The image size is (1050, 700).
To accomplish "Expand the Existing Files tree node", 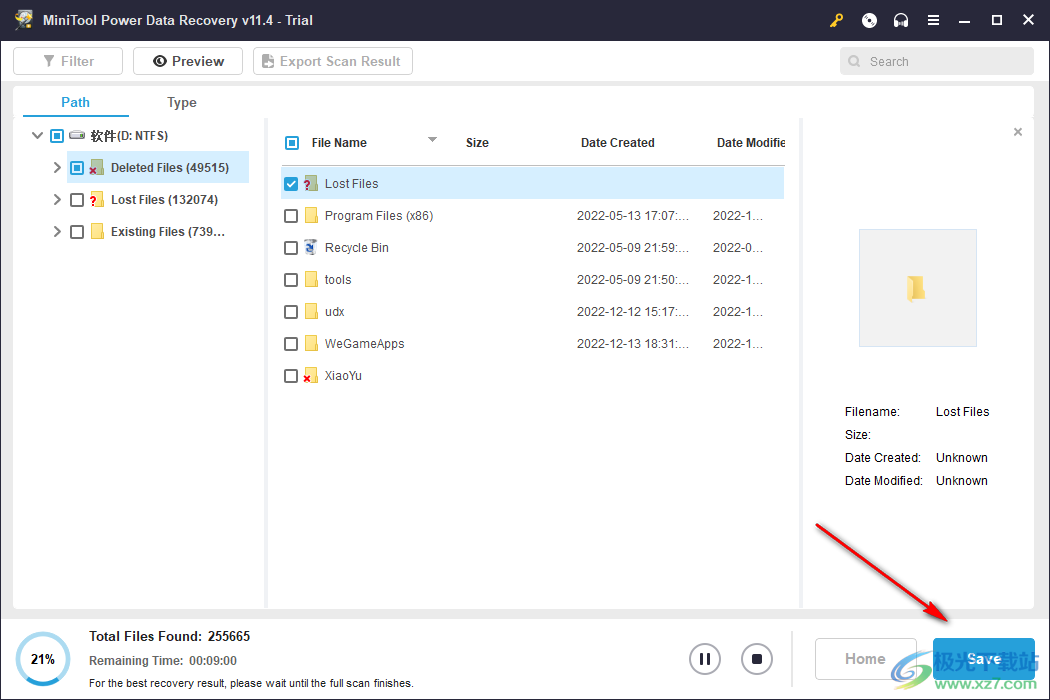I will 57,232.
